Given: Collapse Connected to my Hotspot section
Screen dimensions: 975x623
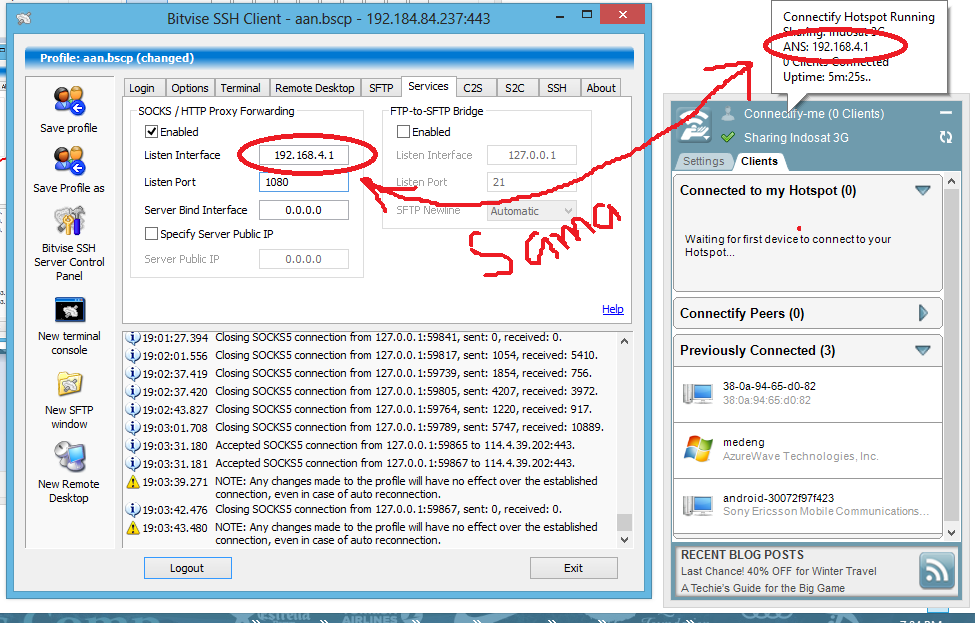Looking at the screenshot, I should (923, 191).
